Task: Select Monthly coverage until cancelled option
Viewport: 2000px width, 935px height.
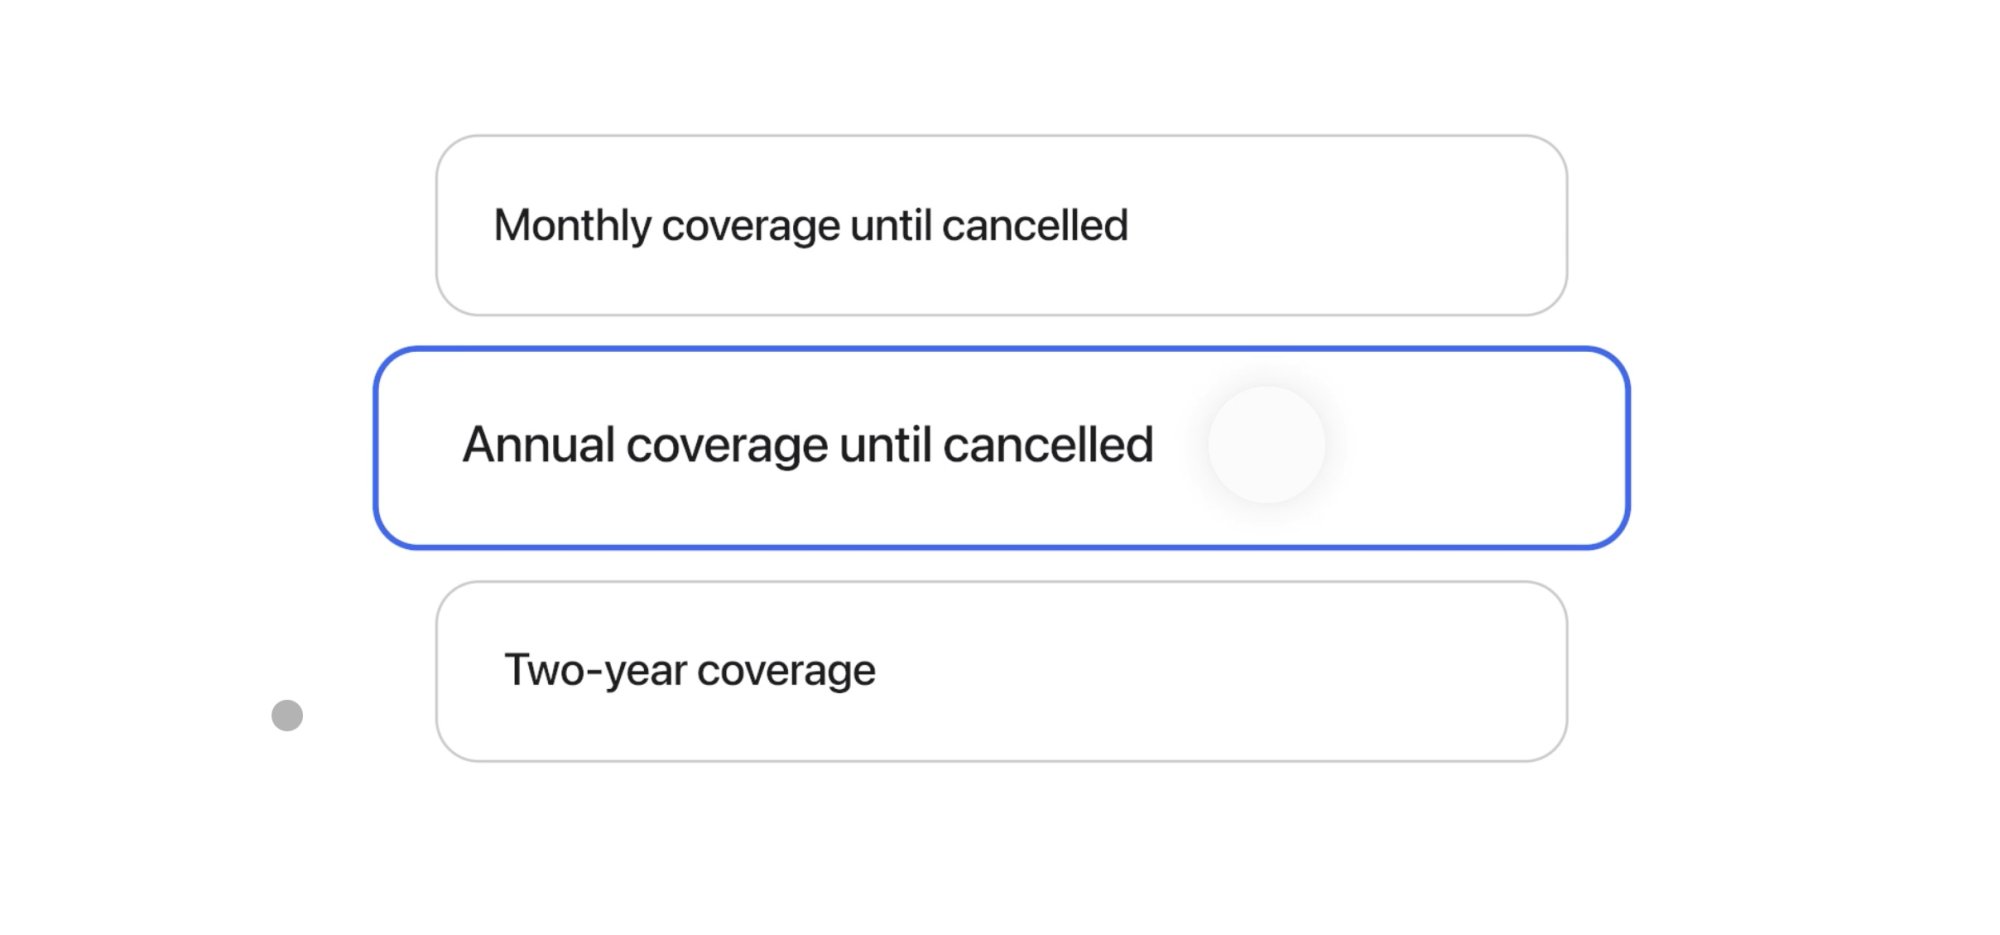Action: [x=1000, y=225]
